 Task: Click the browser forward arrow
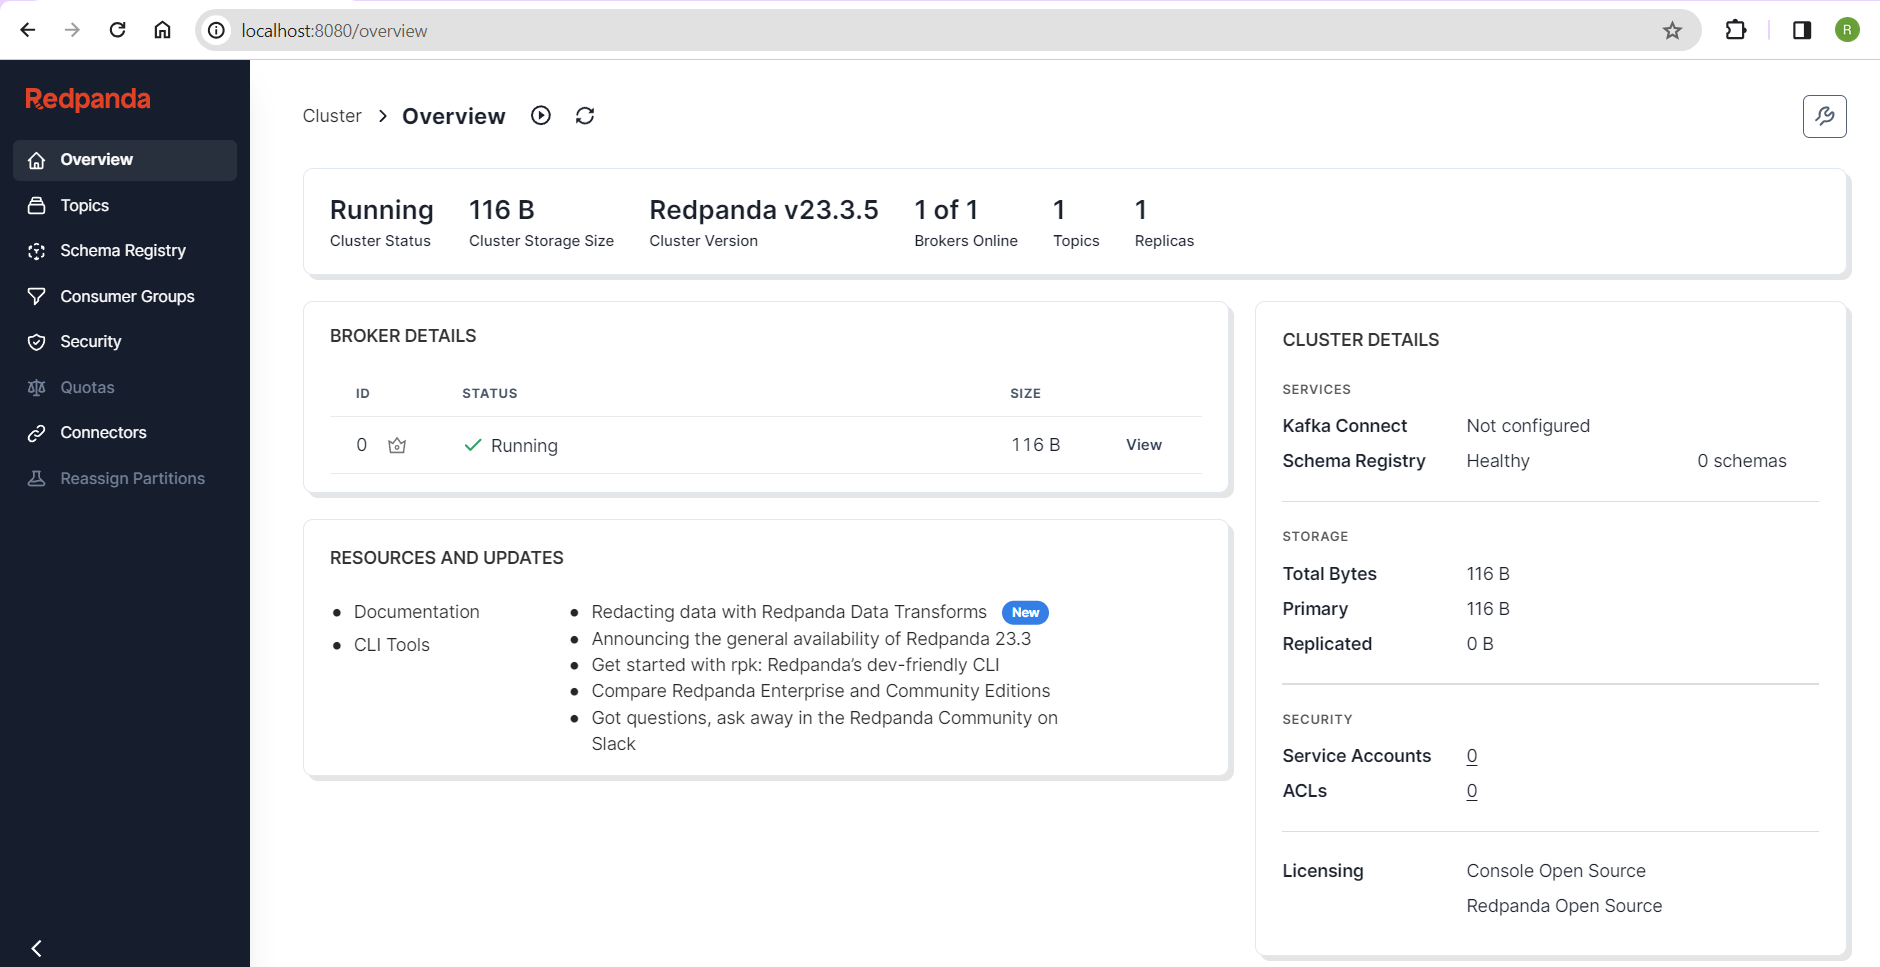tap(72, 30)
